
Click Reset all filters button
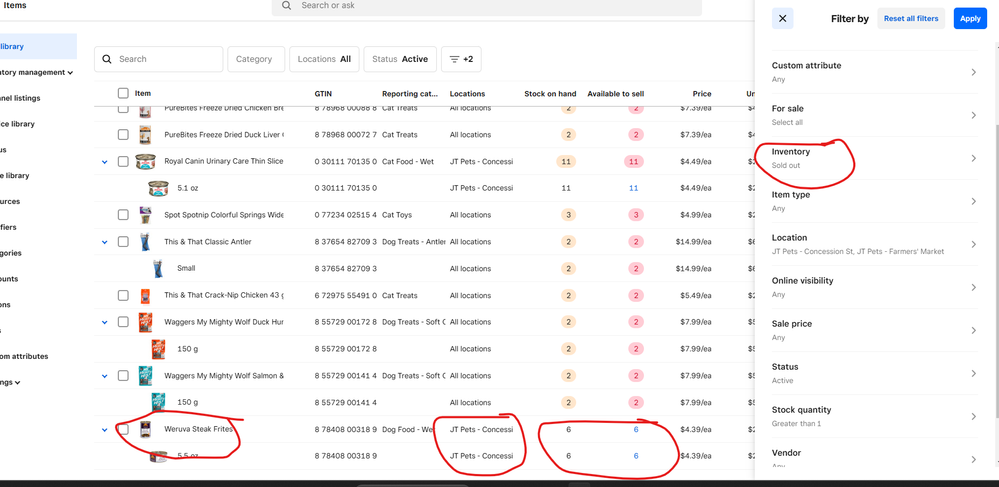pyautogui.click(x=911, y=19)
